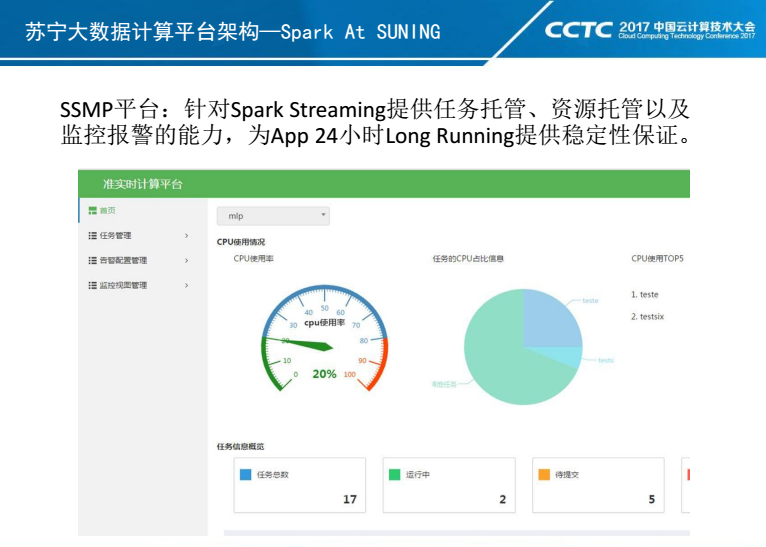The image size is (766, 547).
Task: Click the CPU使用率 chart title
Action: tap(254, 258)
